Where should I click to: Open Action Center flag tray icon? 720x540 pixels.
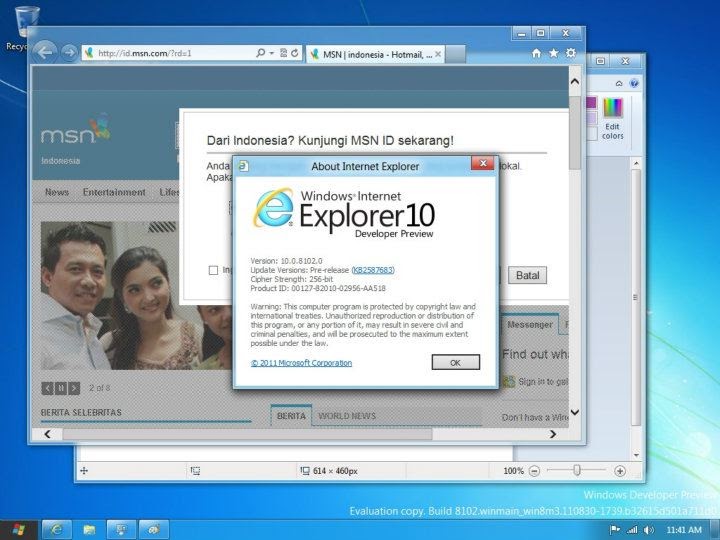point(614,530)
